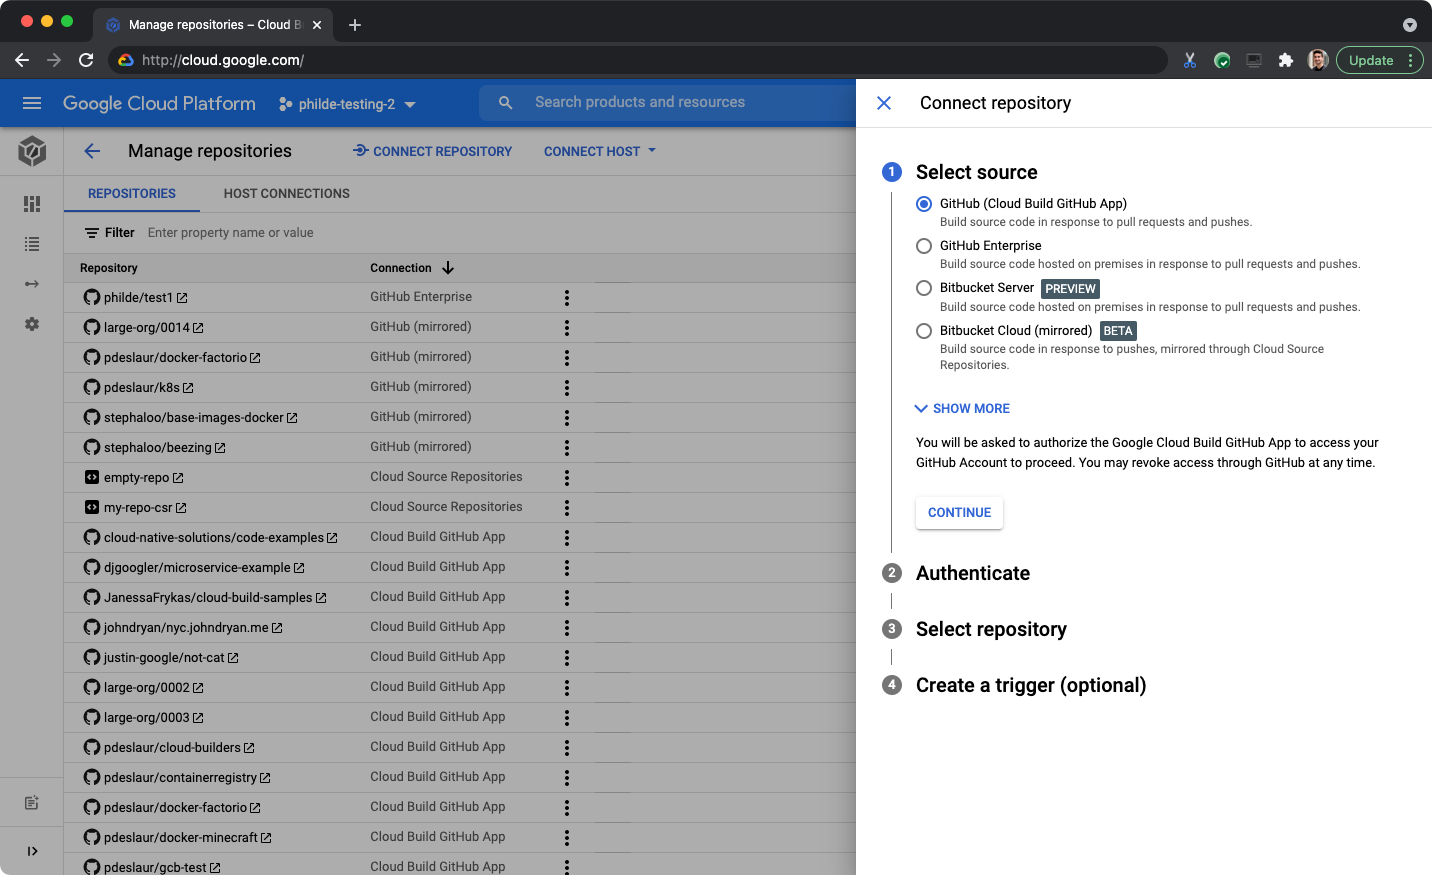Click the release notes icon in sidebar

32,802
